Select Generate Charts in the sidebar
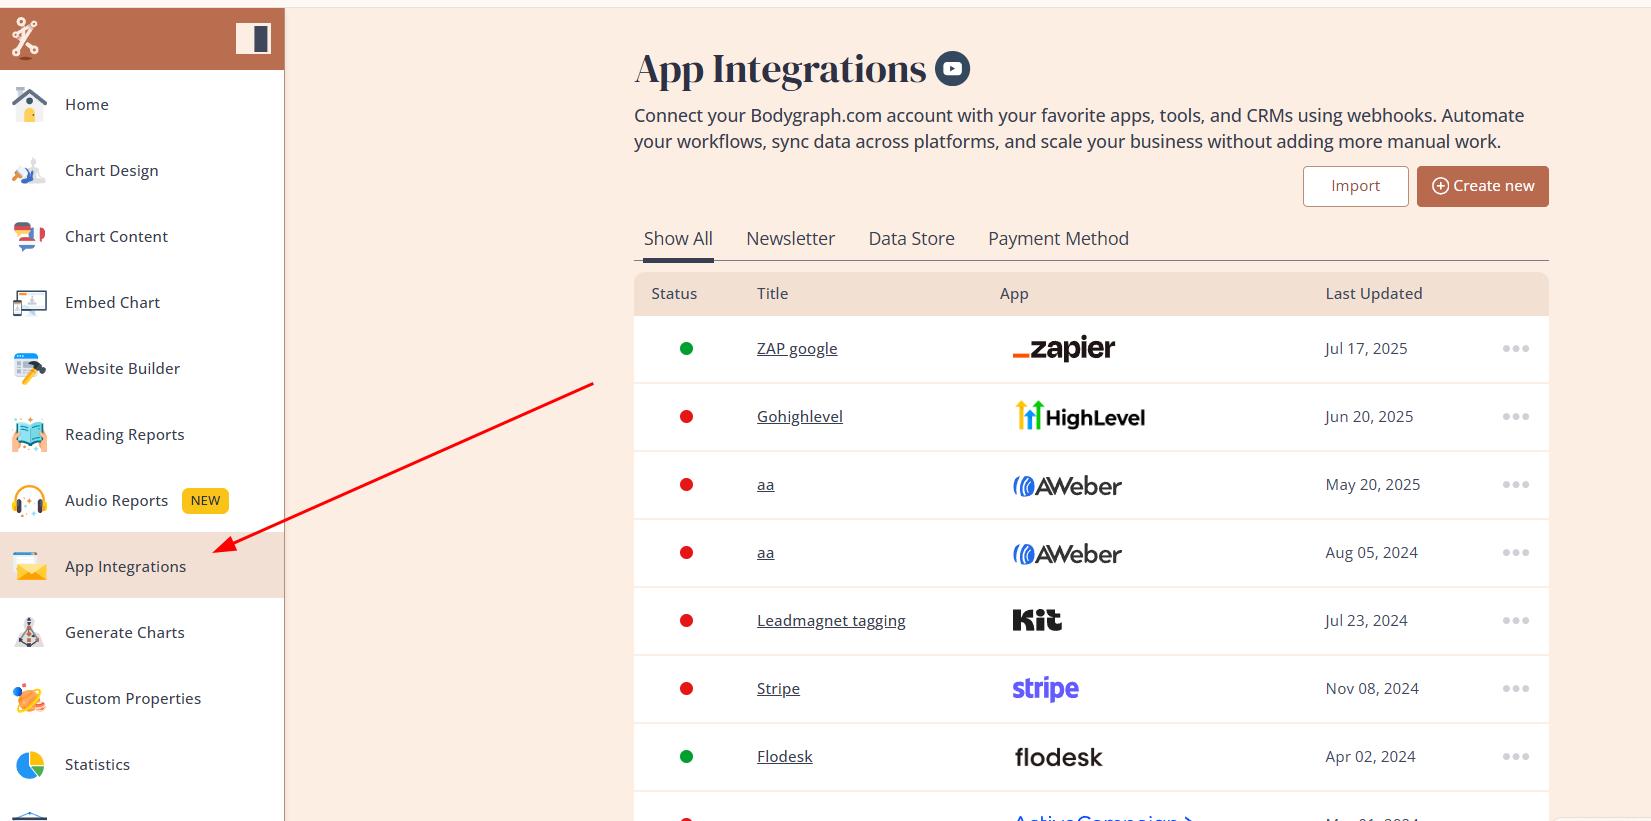Viewport: 1651px width, 821px height. pos(124,632)
